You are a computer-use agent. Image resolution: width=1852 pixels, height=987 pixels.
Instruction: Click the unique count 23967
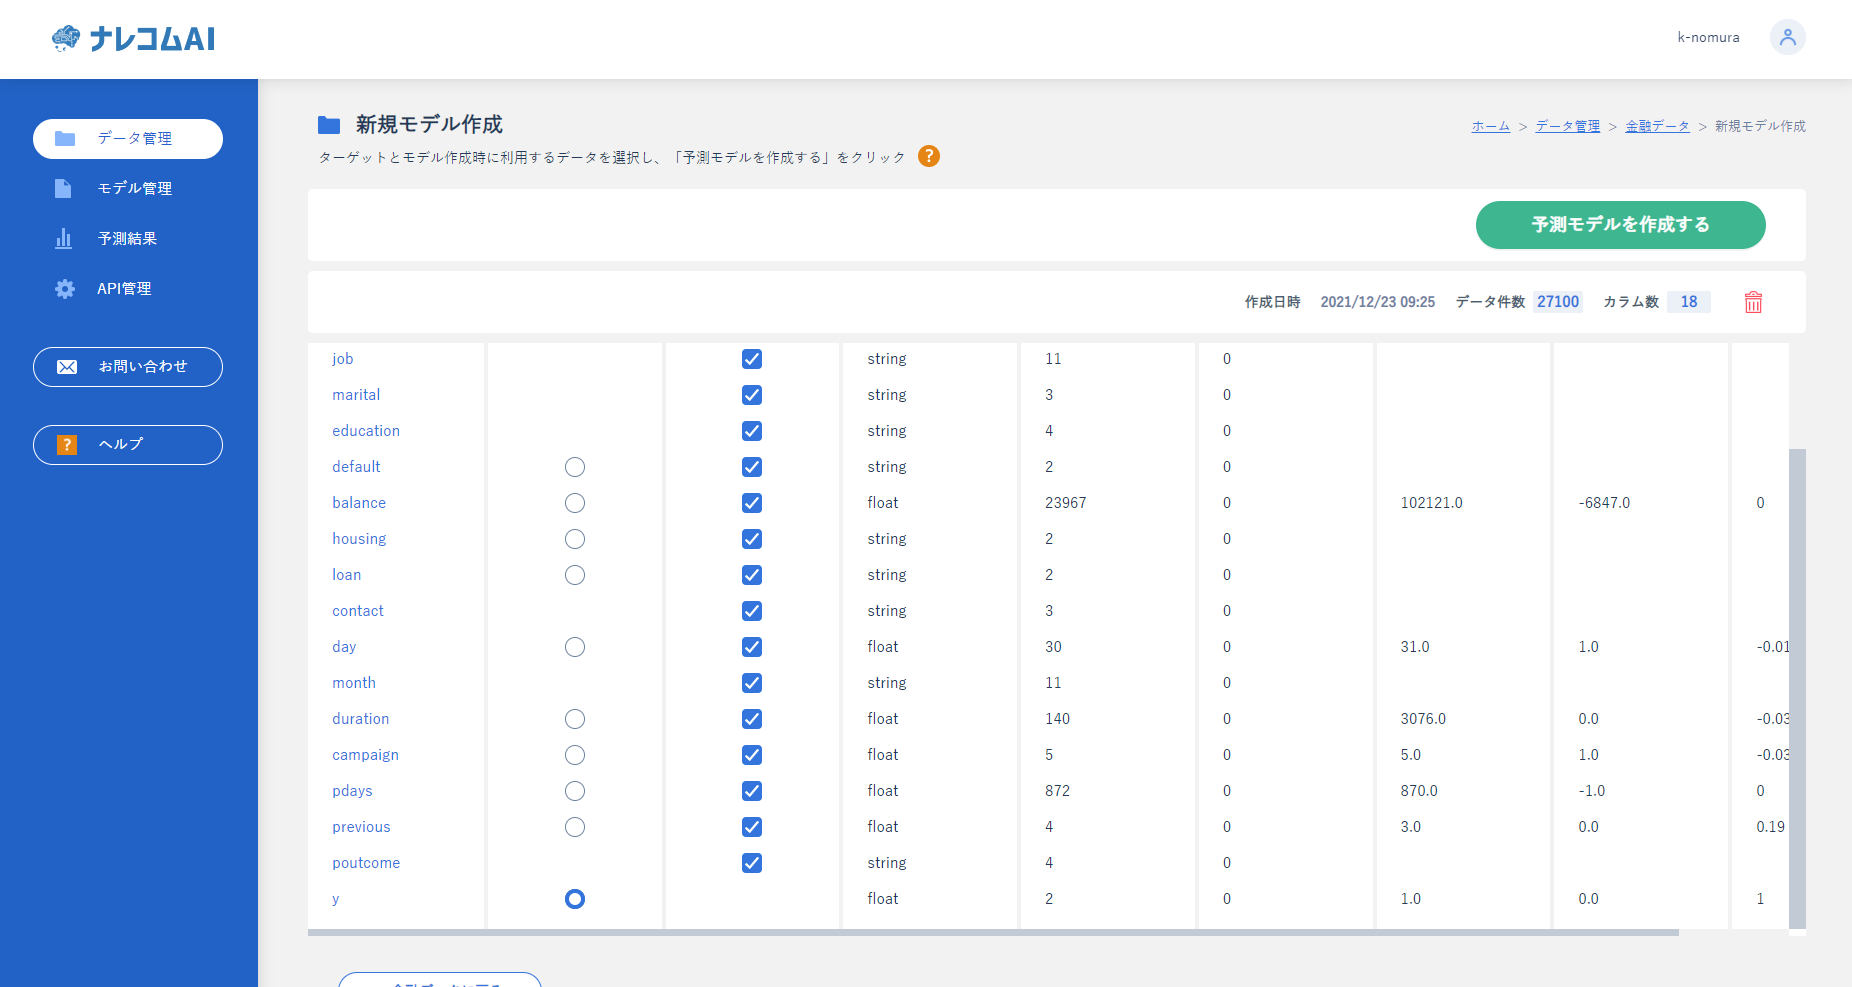point(1065,503)
